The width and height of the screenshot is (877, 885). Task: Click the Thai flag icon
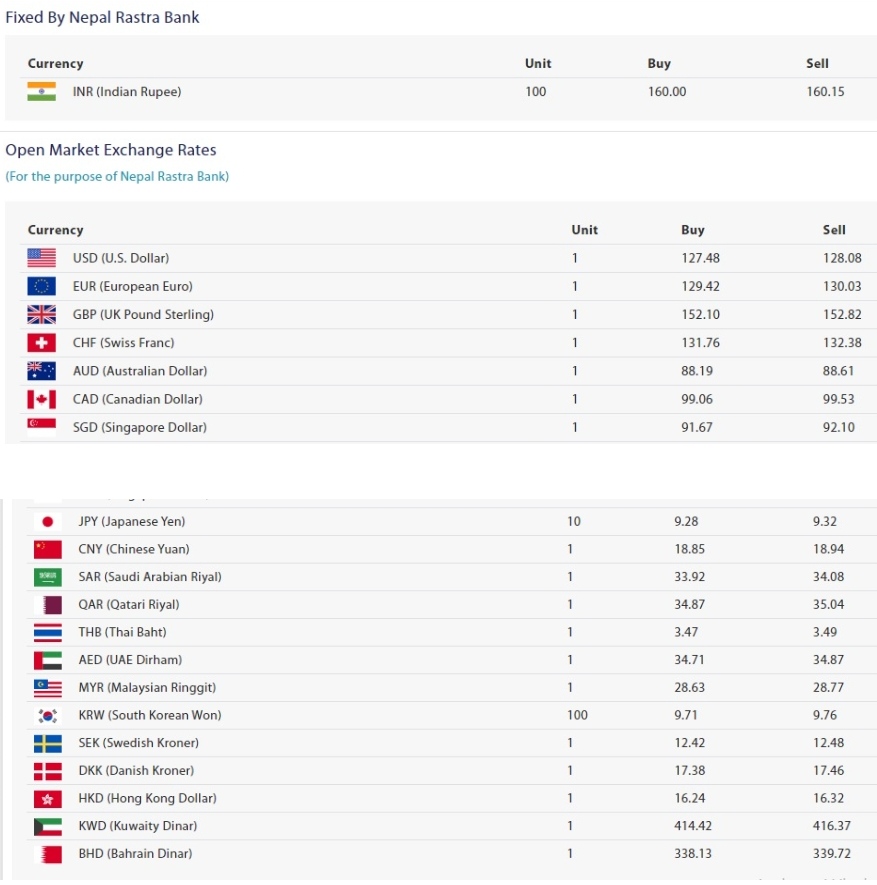(x=47, y=632)
